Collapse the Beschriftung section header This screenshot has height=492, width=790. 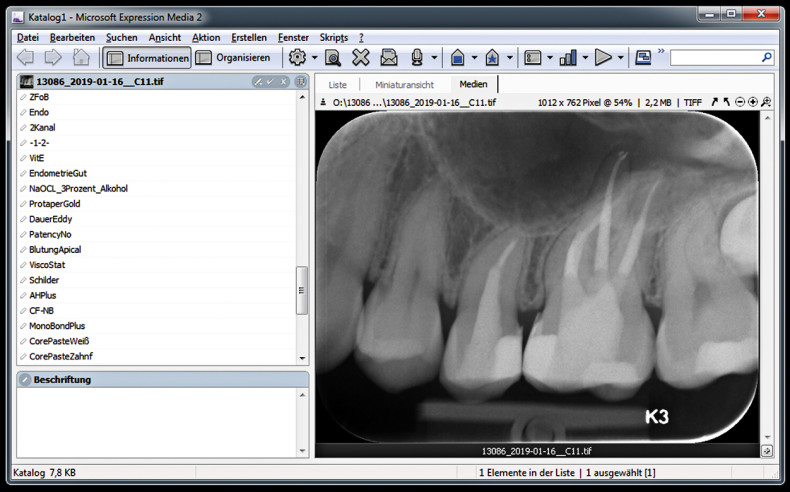(163, 380)
